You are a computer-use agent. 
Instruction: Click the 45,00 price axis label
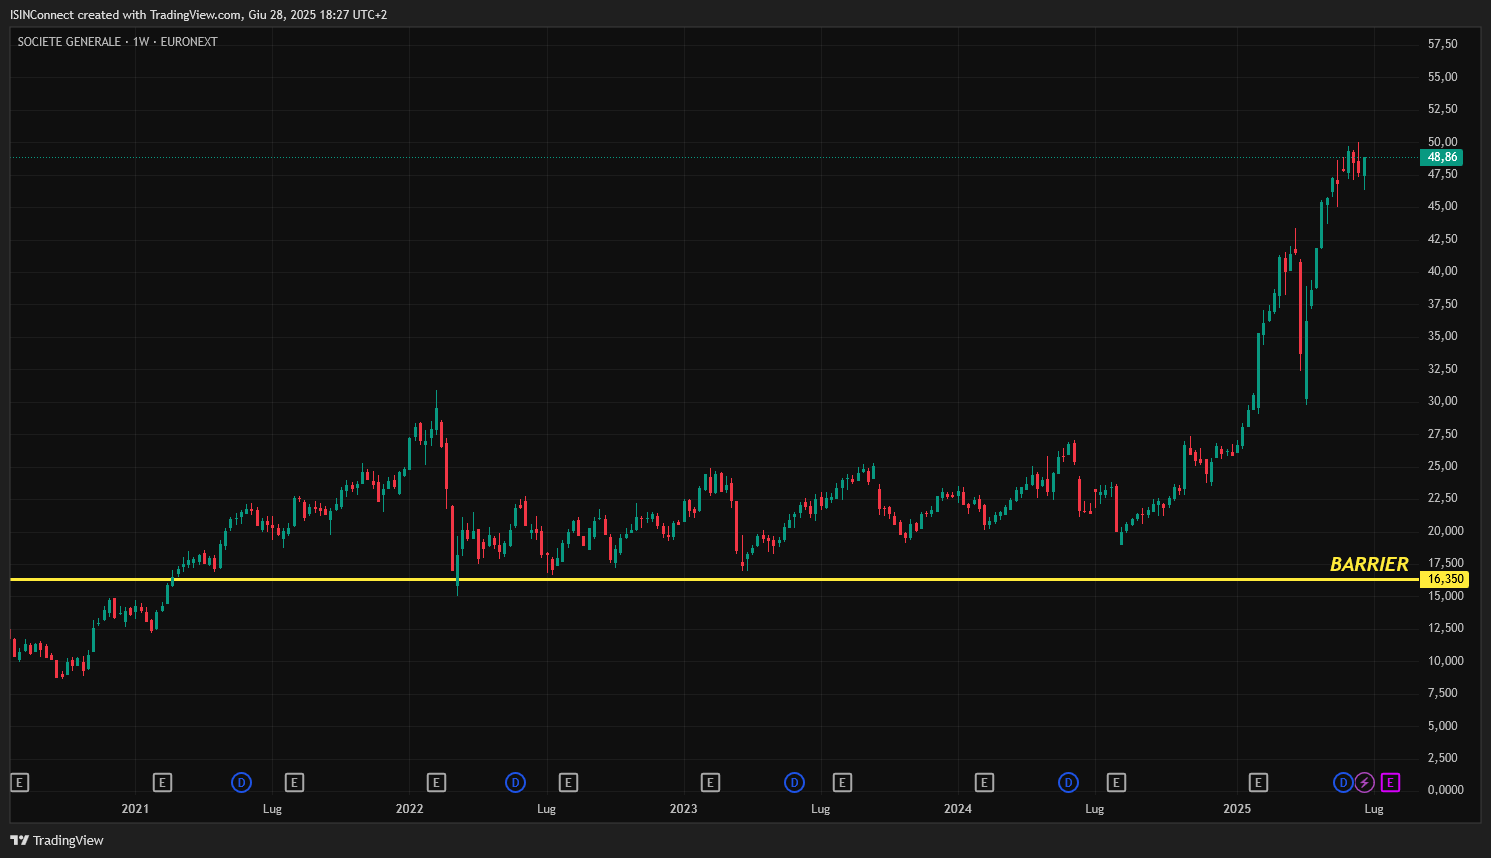click(x=1442, y=206)
